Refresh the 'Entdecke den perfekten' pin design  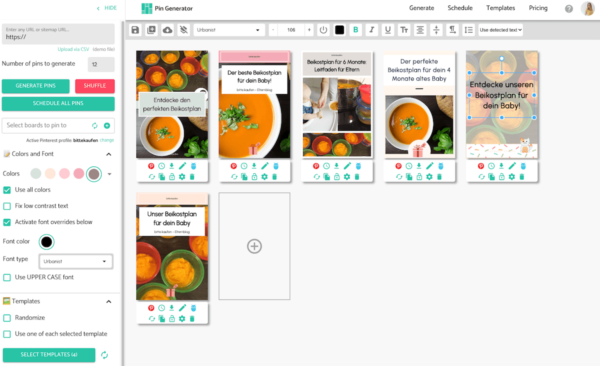click(x=152, y=176)
